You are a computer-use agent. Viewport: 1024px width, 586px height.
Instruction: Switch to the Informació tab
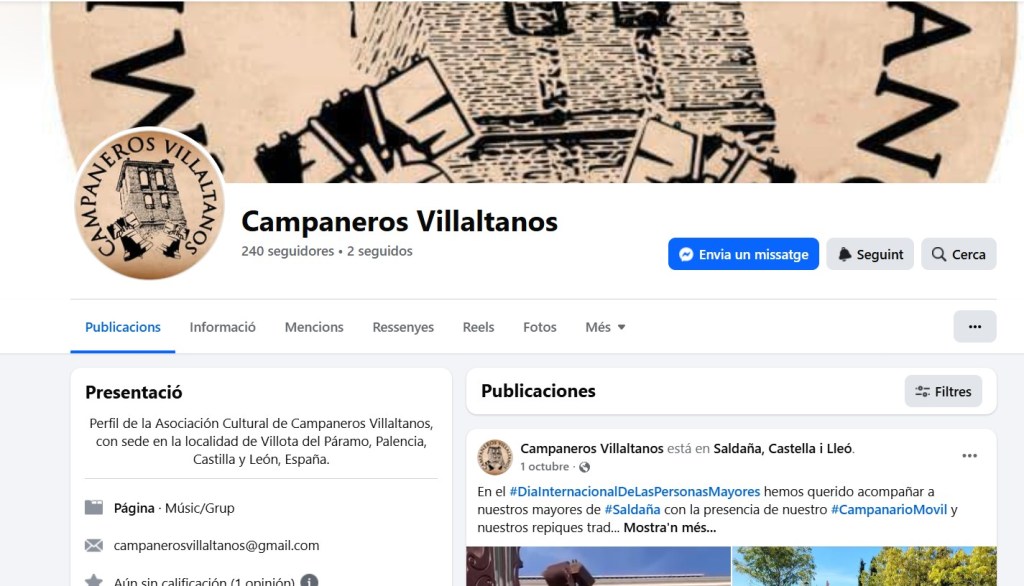(x=222, y=327)
